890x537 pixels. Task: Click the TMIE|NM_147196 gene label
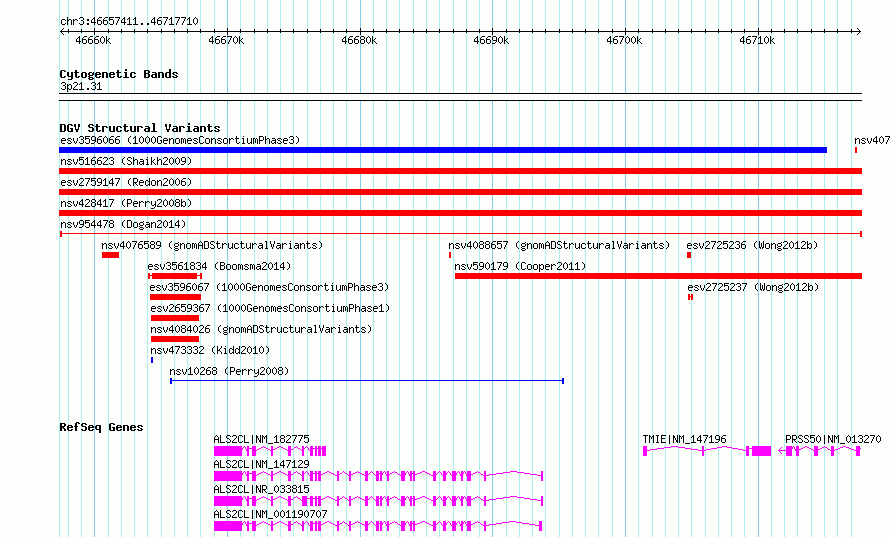coord(685,439)
